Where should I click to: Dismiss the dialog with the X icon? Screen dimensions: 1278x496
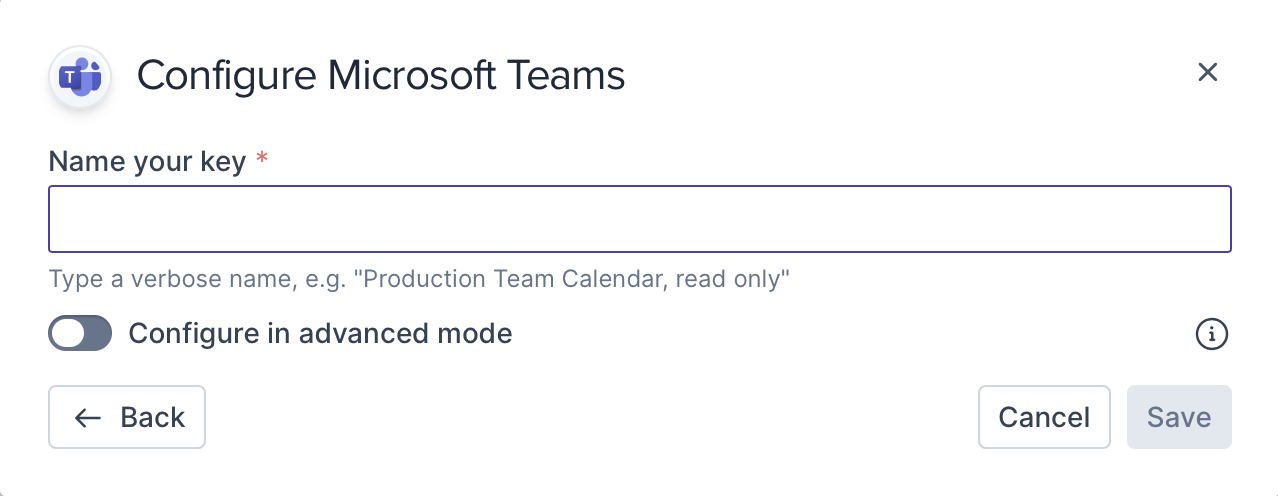(1207, 72)
